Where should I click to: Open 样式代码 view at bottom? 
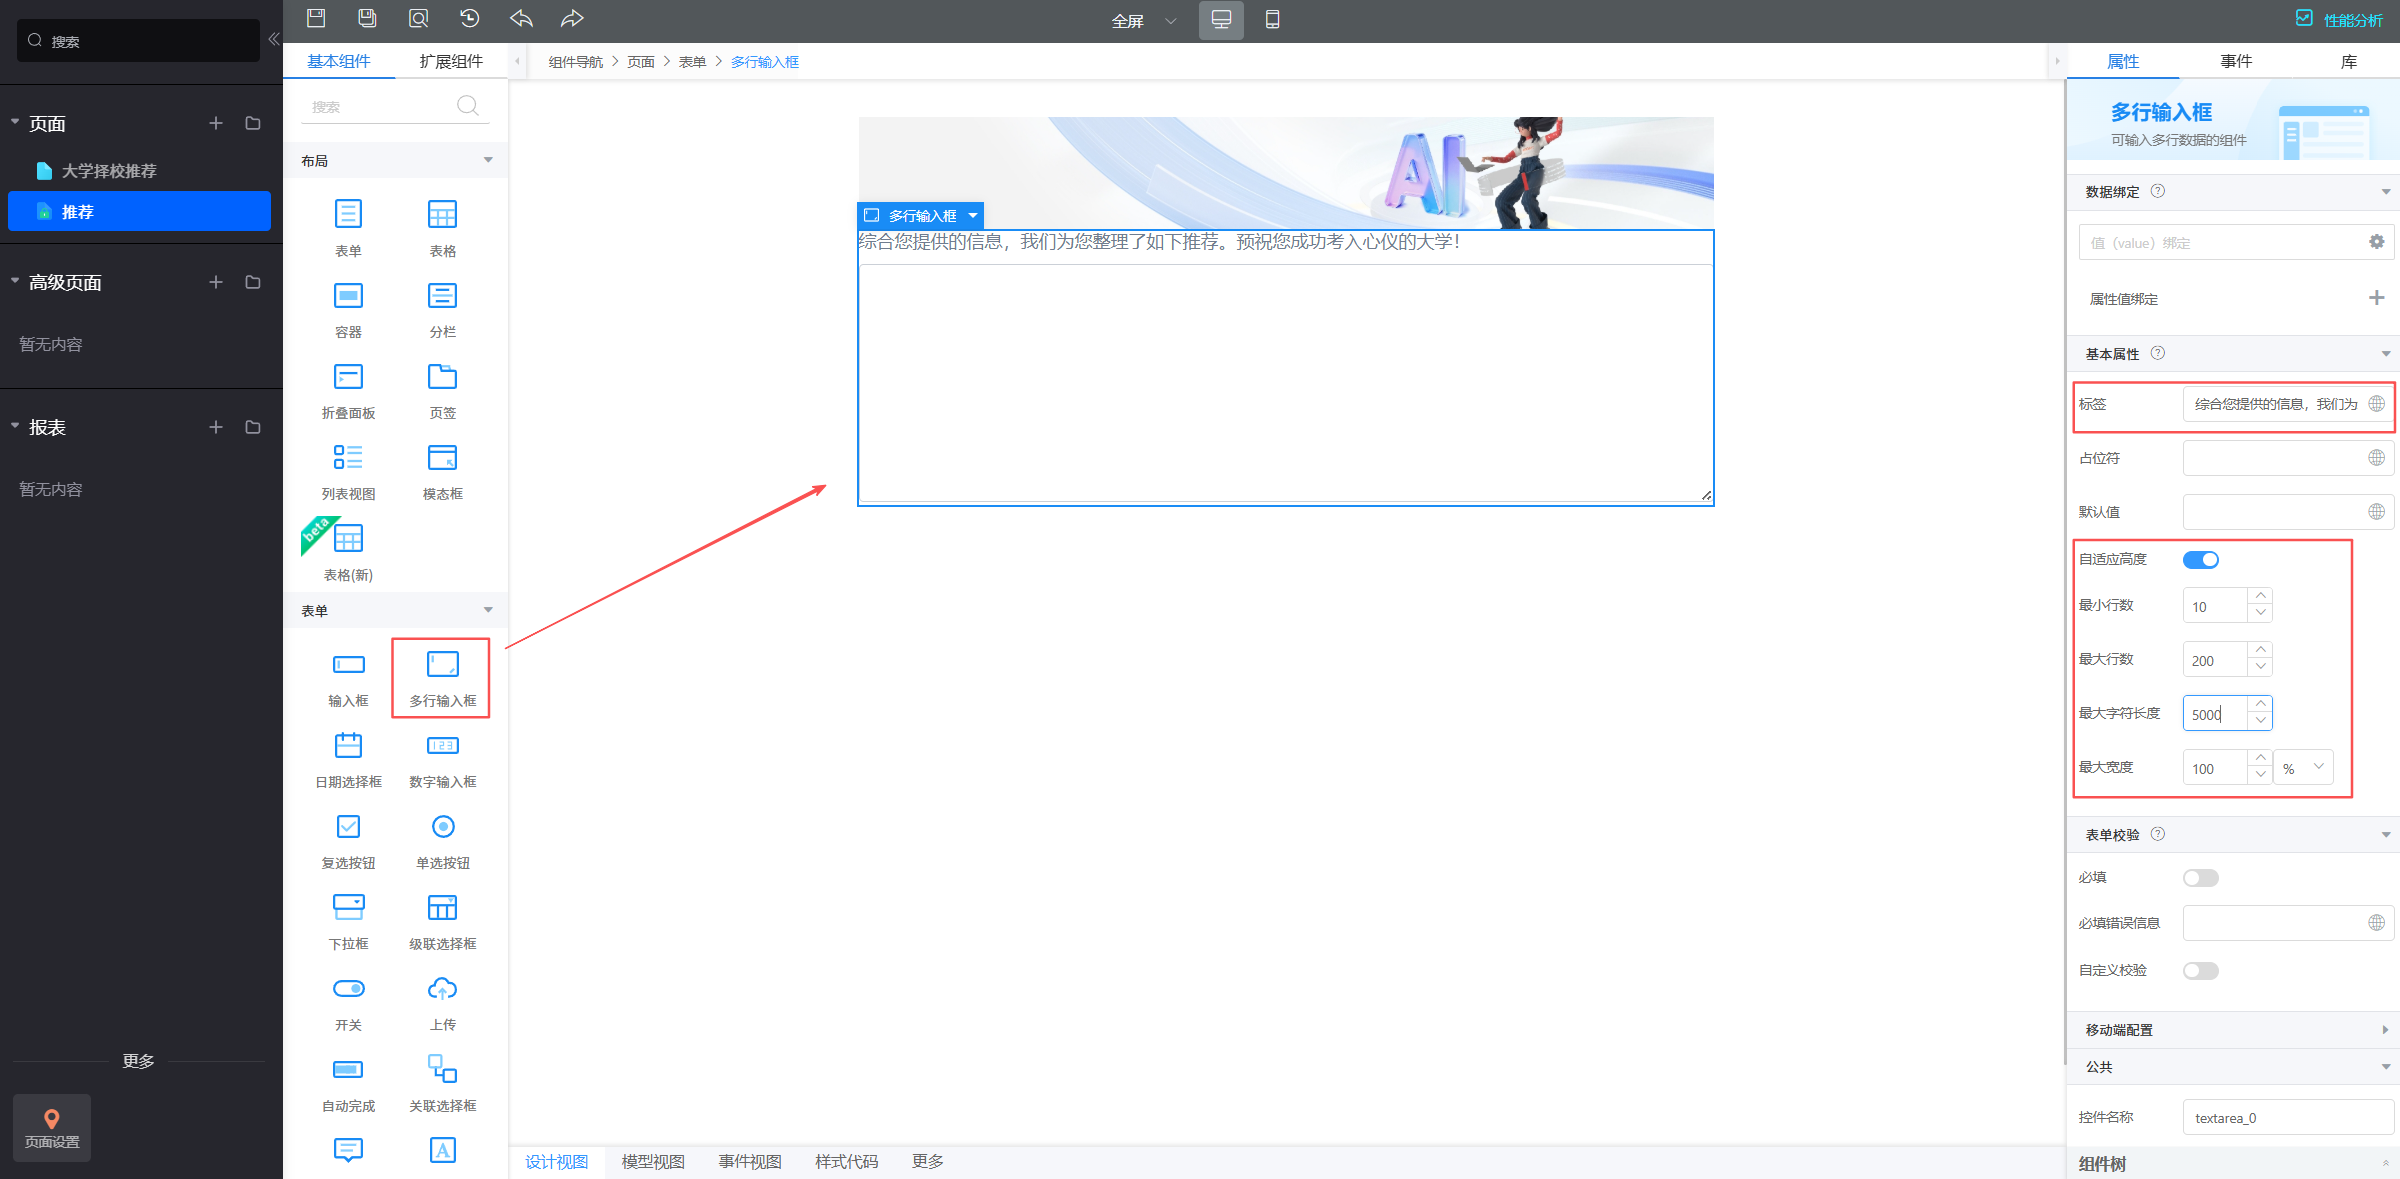tap(846, 1162)
